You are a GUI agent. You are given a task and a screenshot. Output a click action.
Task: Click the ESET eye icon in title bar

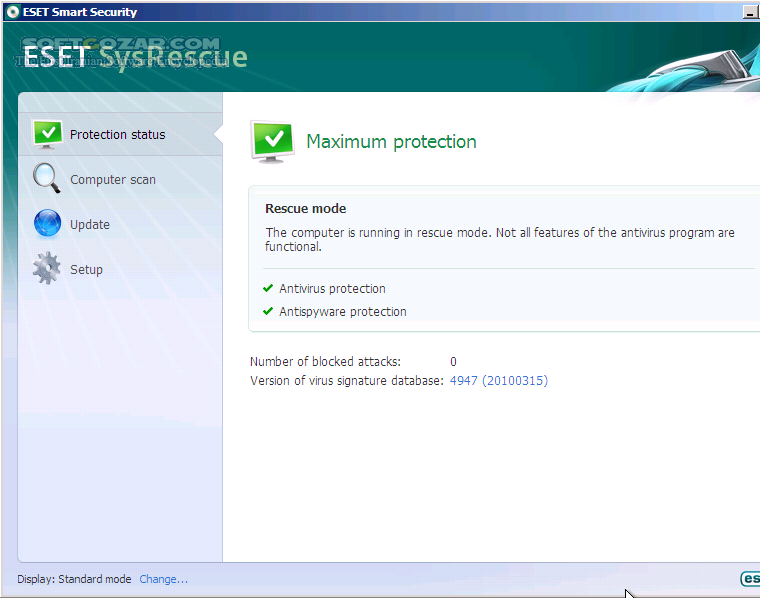[x=13, y=12]
